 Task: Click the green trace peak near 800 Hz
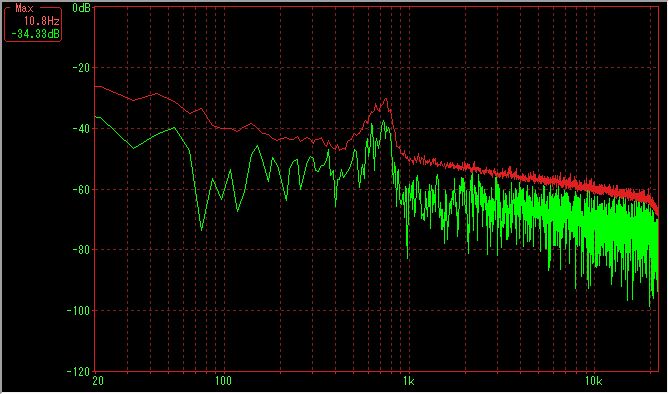click(383, 122)
